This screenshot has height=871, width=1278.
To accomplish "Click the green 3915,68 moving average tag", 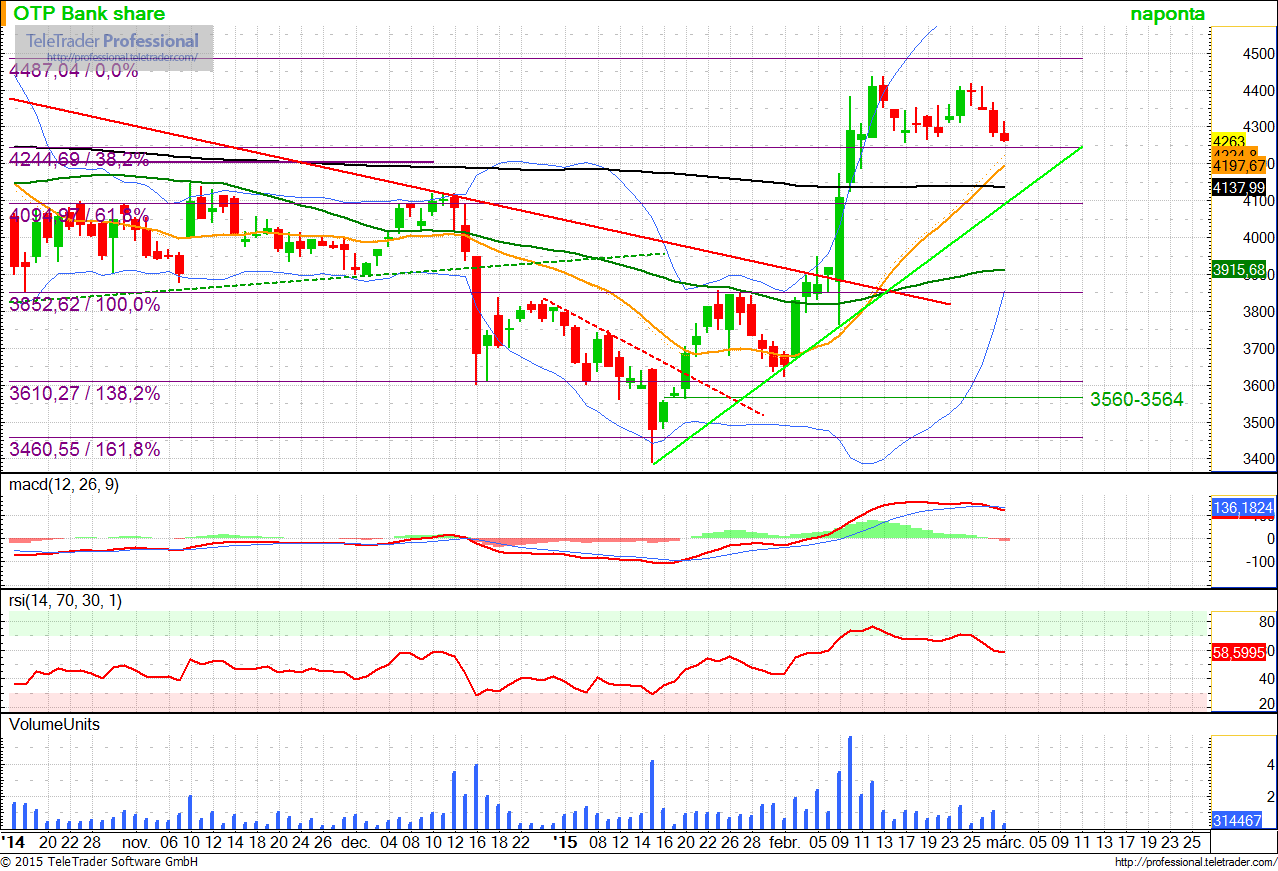I will click(1240, 270).
